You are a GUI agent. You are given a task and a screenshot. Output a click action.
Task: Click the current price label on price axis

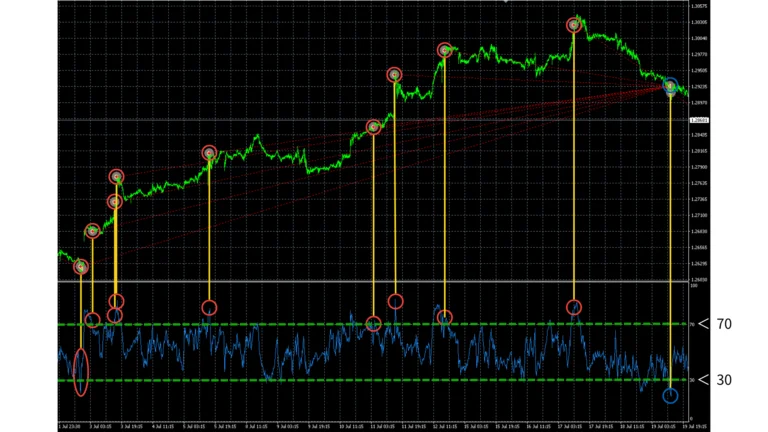(x=697, y=120)
